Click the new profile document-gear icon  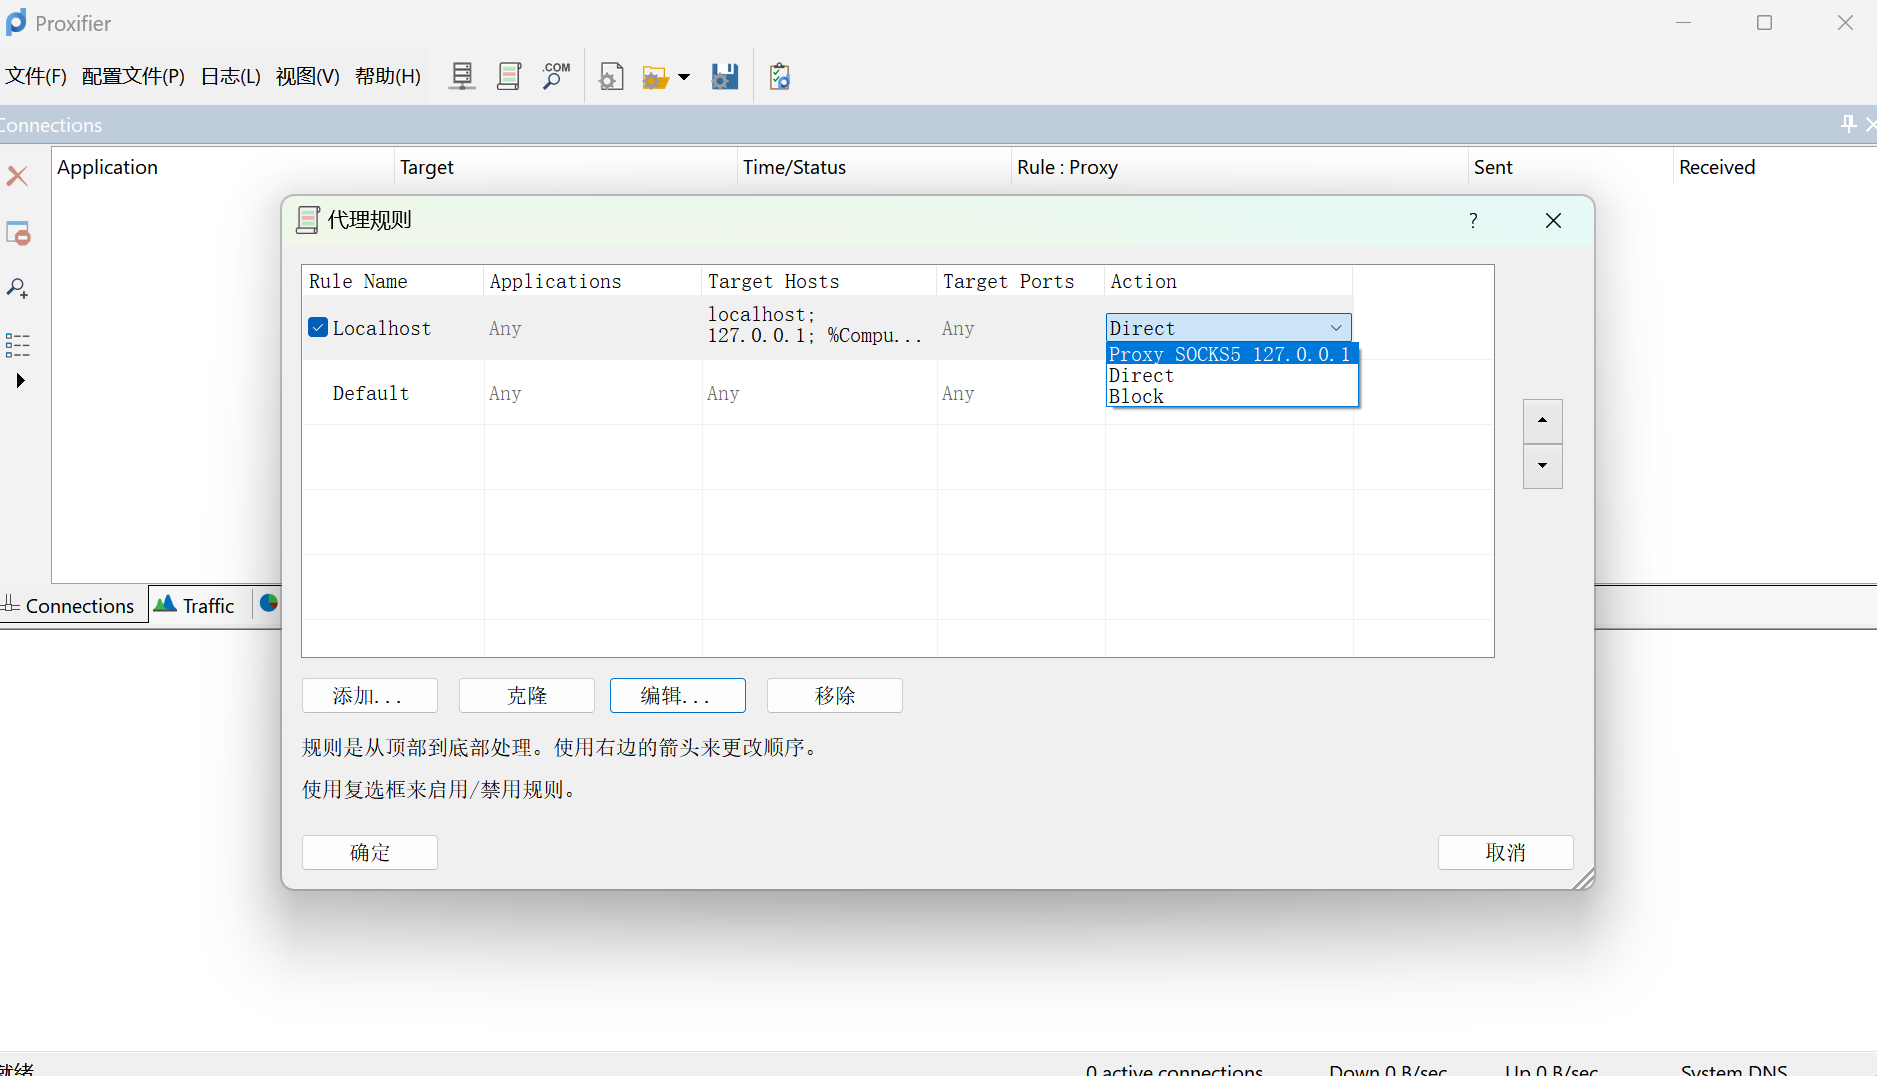click(x=611, y=76)
